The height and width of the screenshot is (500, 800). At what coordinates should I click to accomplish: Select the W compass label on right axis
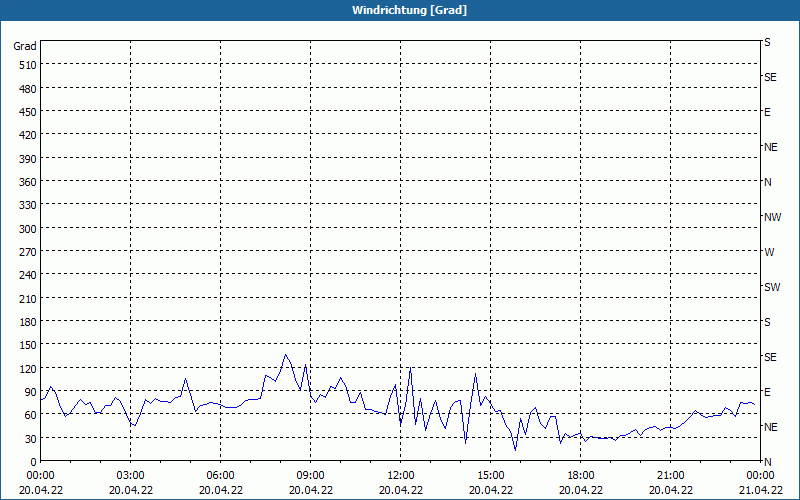coord(769,252)
